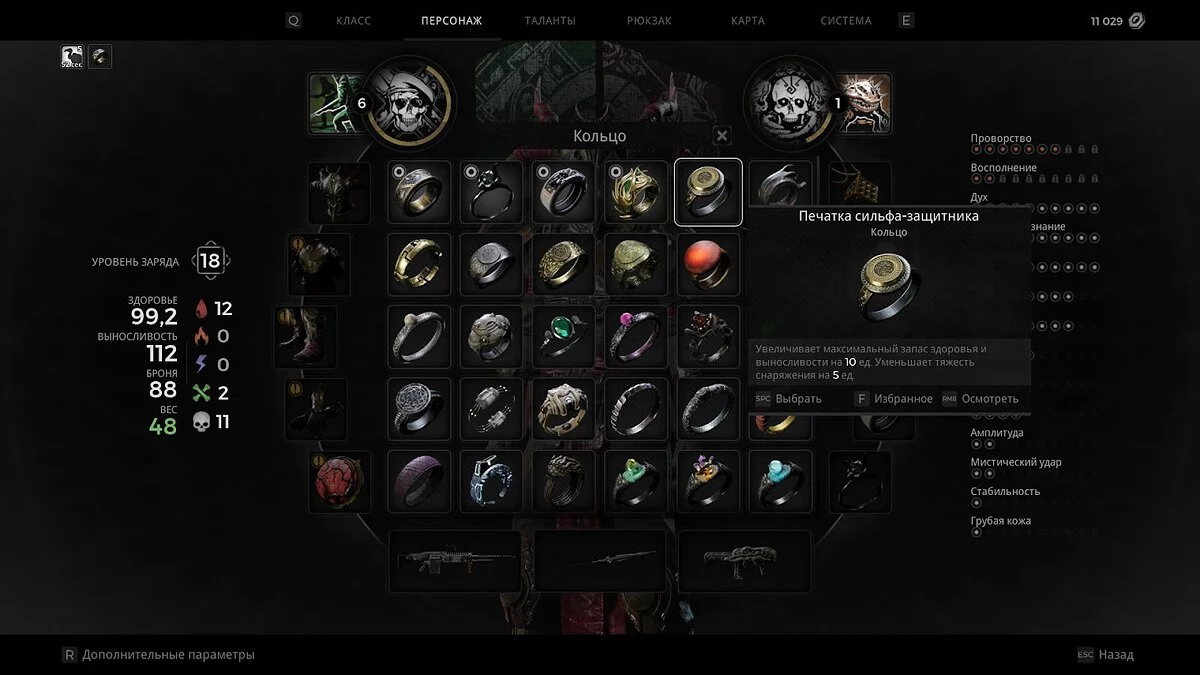Select the highlighted Sylph Guardian signet ring

pyautogui.click(x=708, y=192)
